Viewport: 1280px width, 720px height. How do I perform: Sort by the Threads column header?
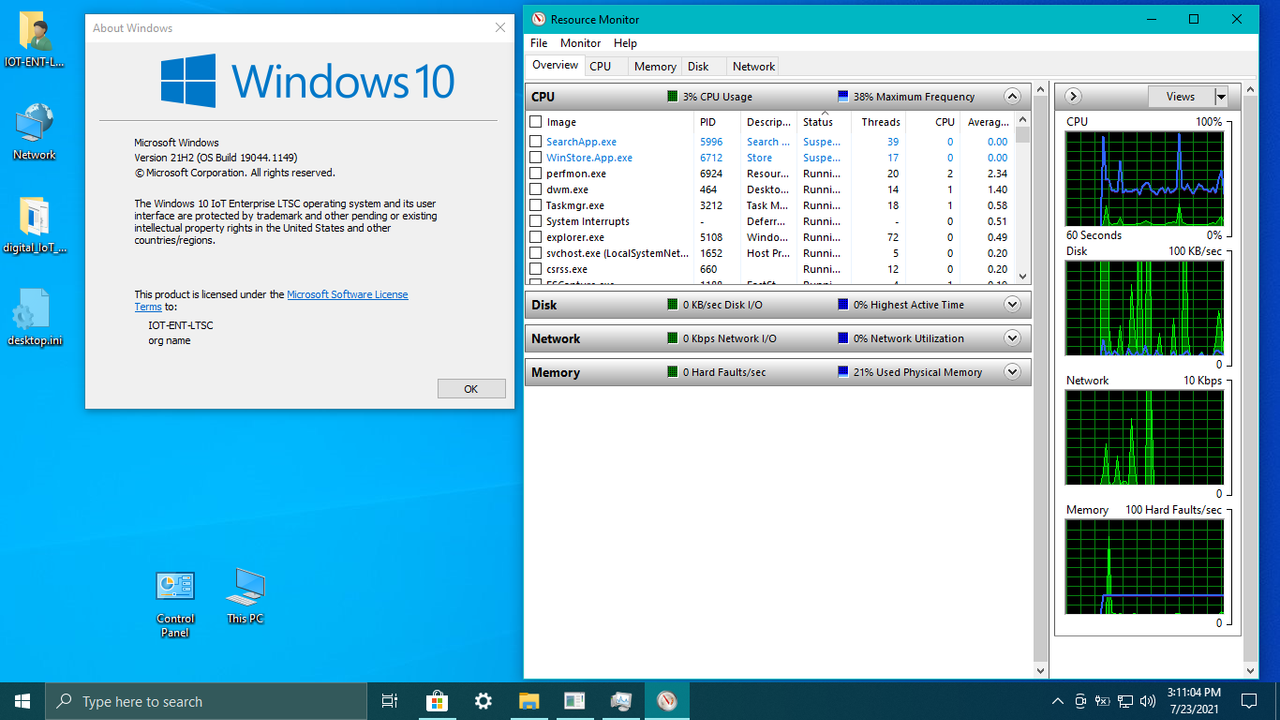click(x=880, y=122)
